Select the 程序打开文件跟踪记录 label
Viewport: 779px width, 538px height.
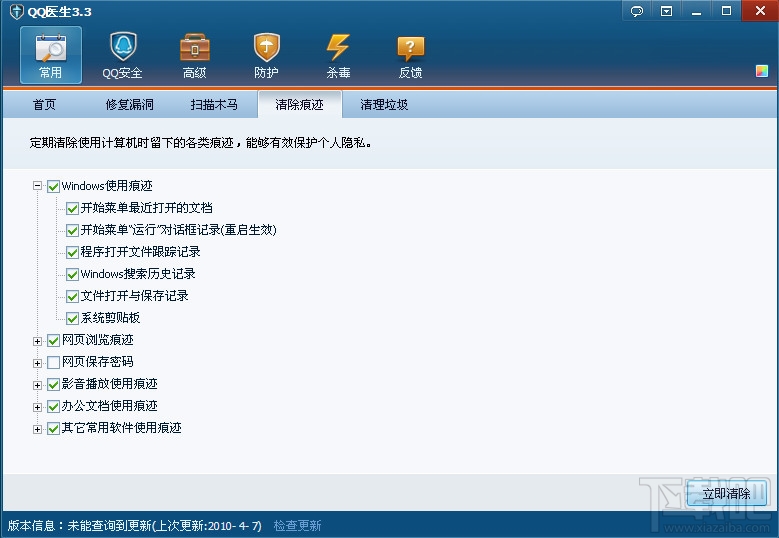point(141,252)
